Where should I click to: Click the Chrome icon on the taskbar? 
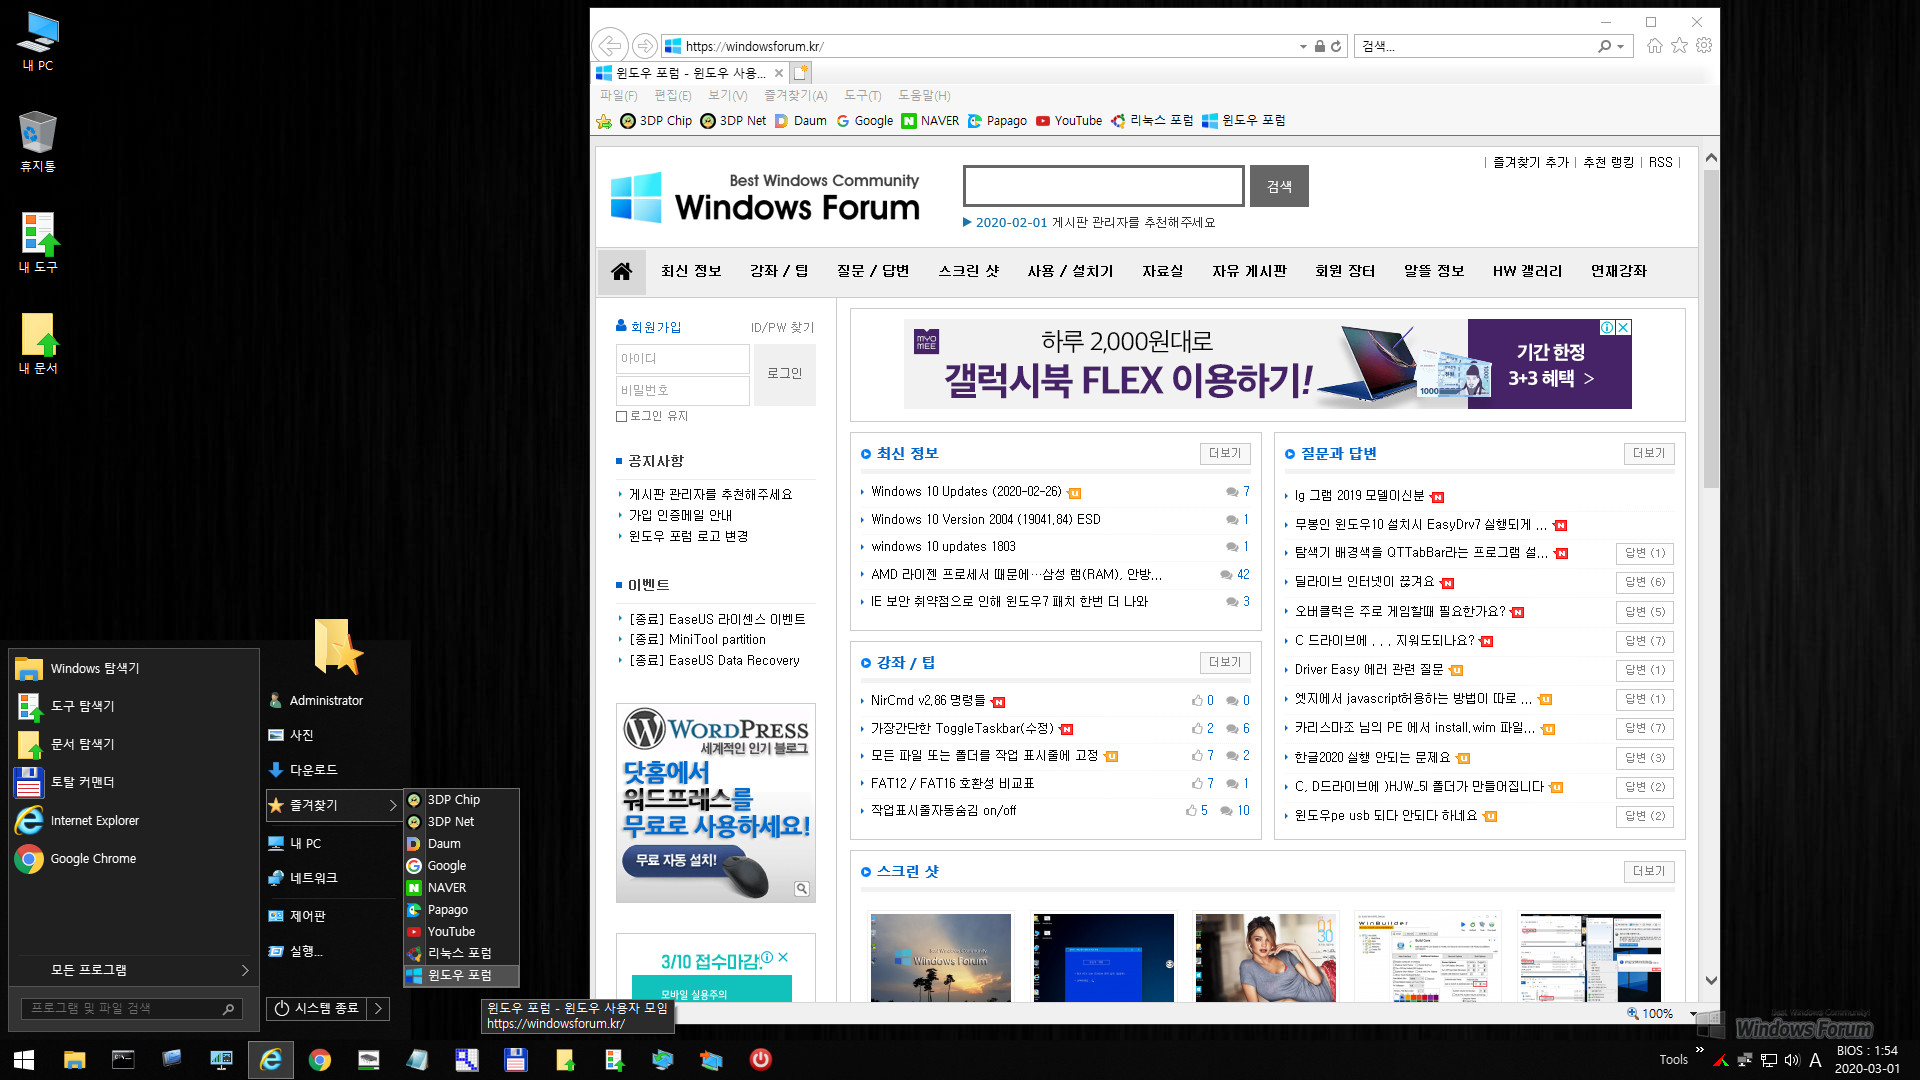320,1060
